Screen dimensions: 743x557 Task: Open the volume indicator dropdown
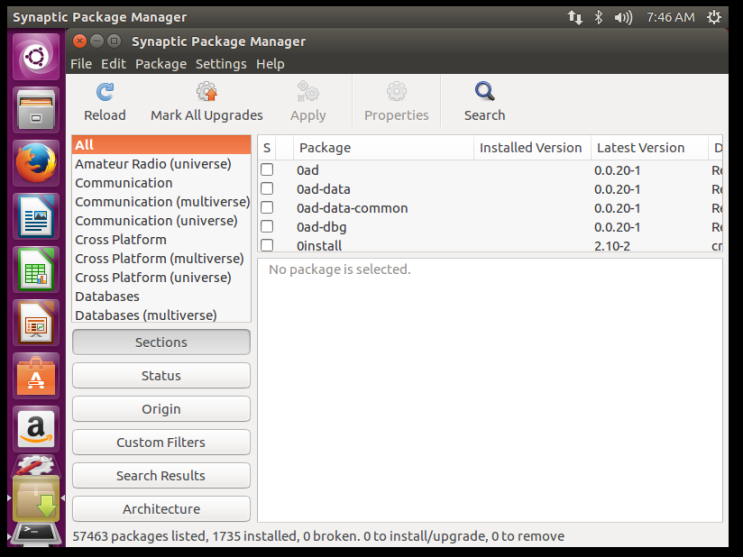(624, 17)
